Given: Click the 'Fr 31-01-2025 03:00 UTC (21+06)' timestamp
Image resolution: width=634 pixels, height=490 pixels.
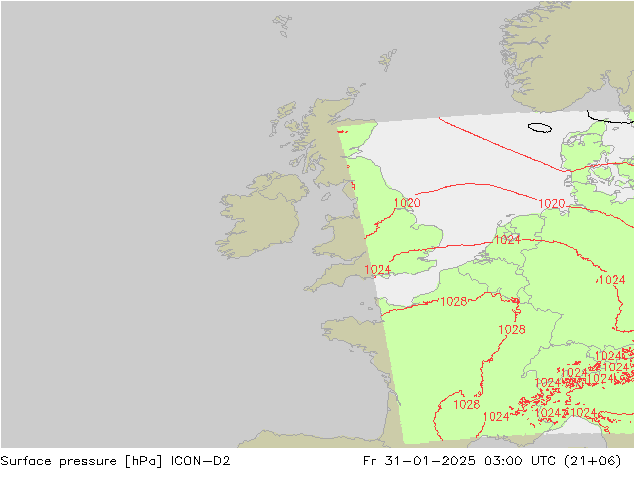Looking at the screenshot, I should [x=492, y=461].
